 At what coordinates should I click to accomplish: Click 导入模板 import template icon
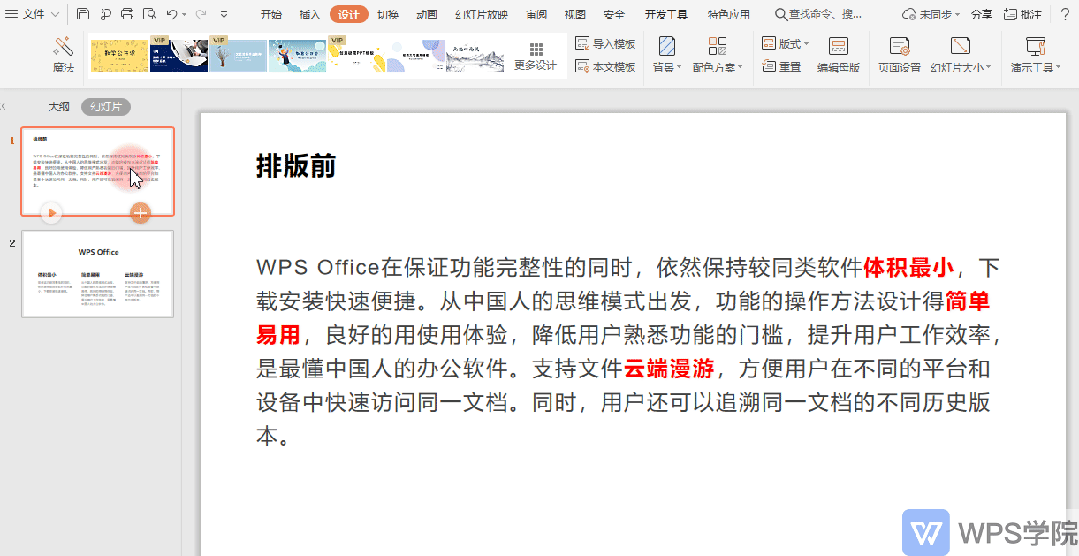point(582,44)
